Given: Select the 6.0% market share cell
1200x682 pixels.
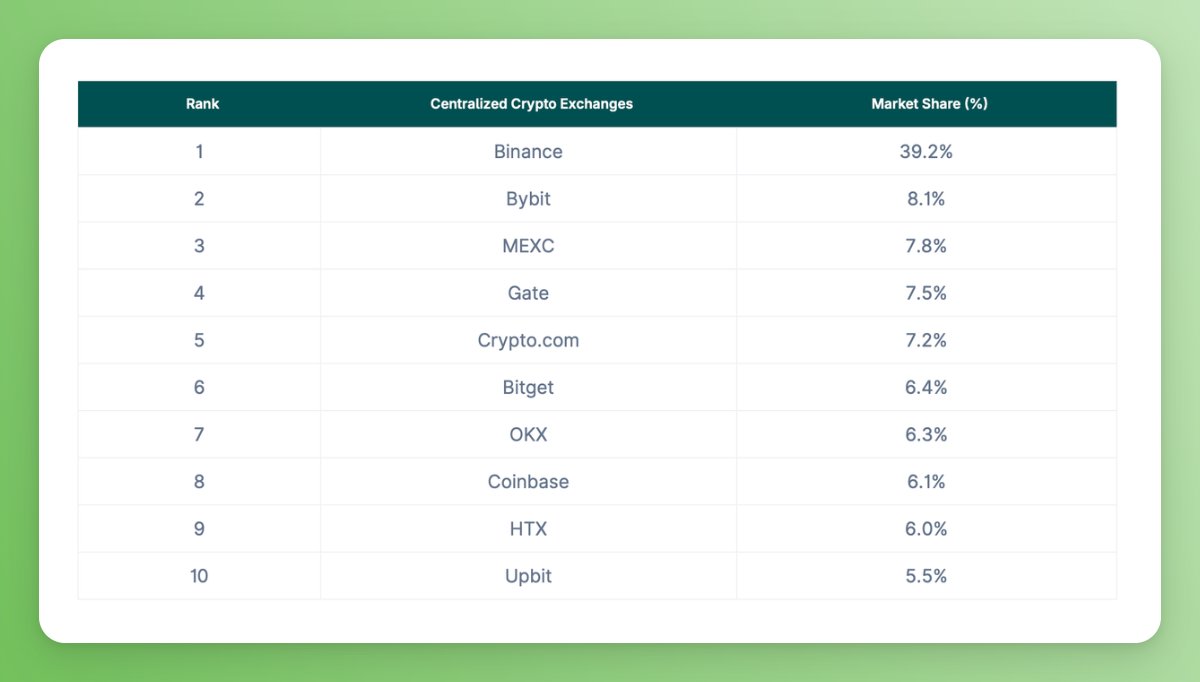Looking at the screenshot, I should click(926, 529).
